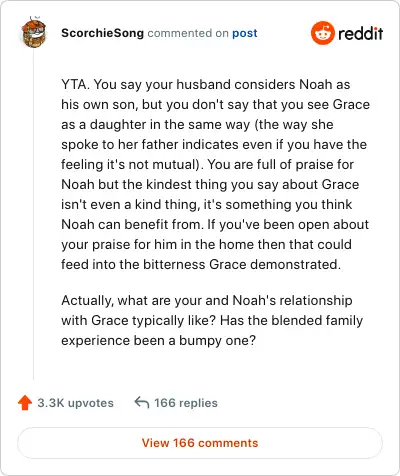Click the 3.3K upvotes count
This screenshot has width=400, height=476.
[x=75, y=403]
